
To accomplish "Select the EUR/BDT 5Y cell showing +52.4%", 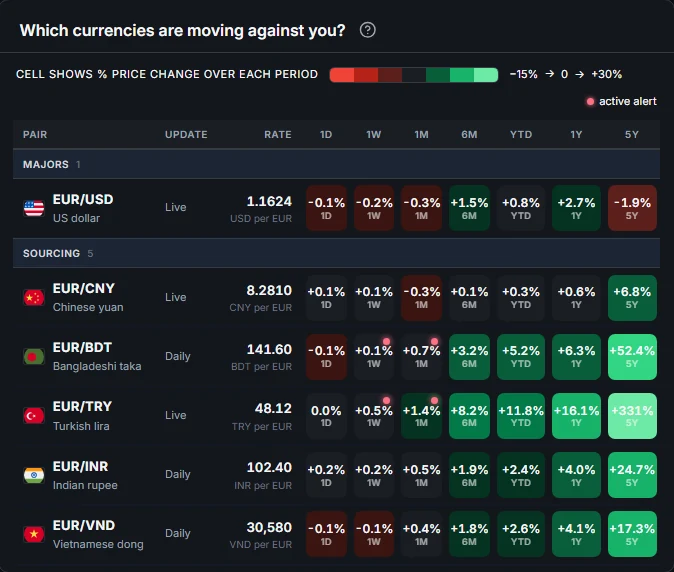I will [632, 357].
